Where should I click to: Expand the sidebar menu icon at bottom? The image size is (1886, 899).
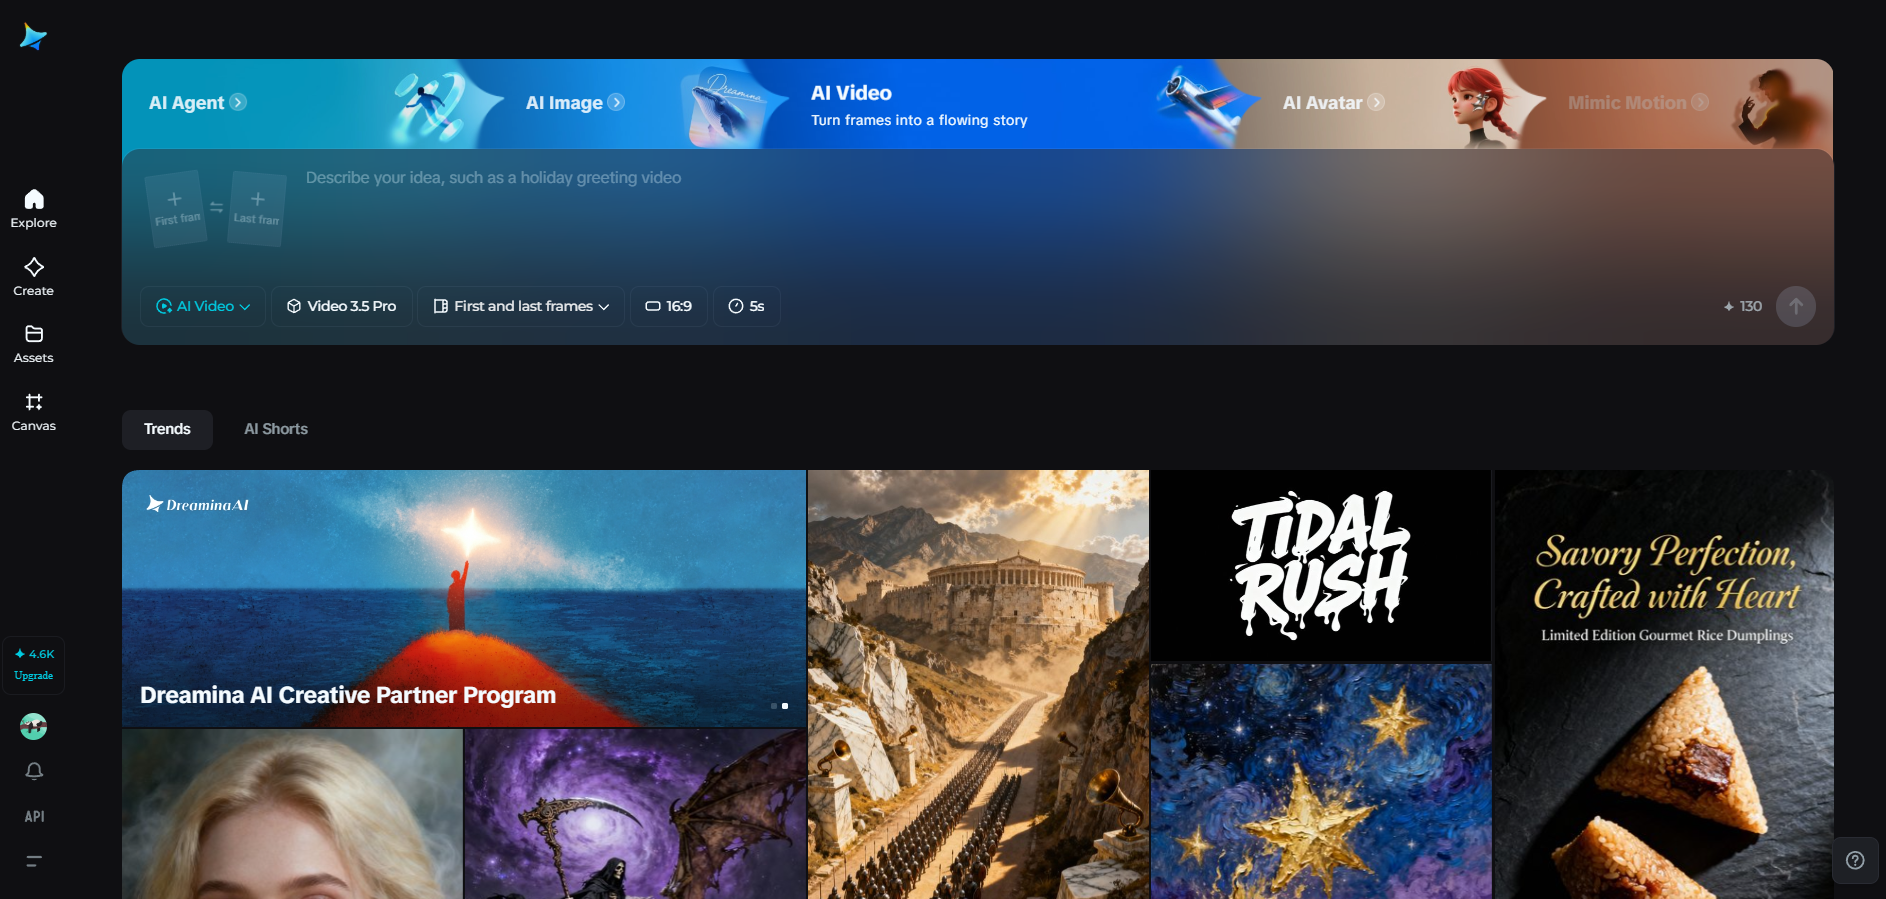tap(34, 861)
